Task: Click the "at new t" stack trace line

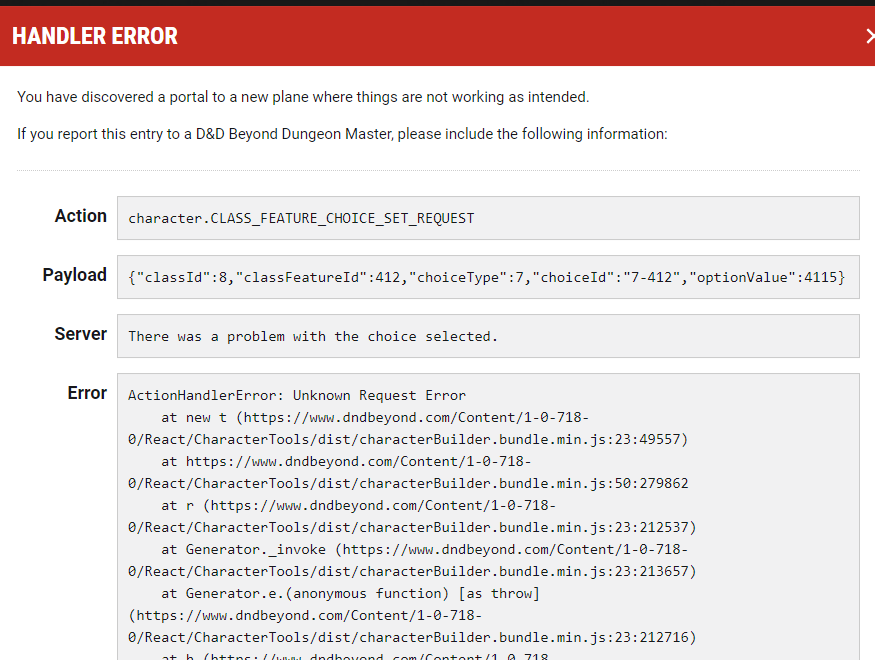Action: [375, 418]
